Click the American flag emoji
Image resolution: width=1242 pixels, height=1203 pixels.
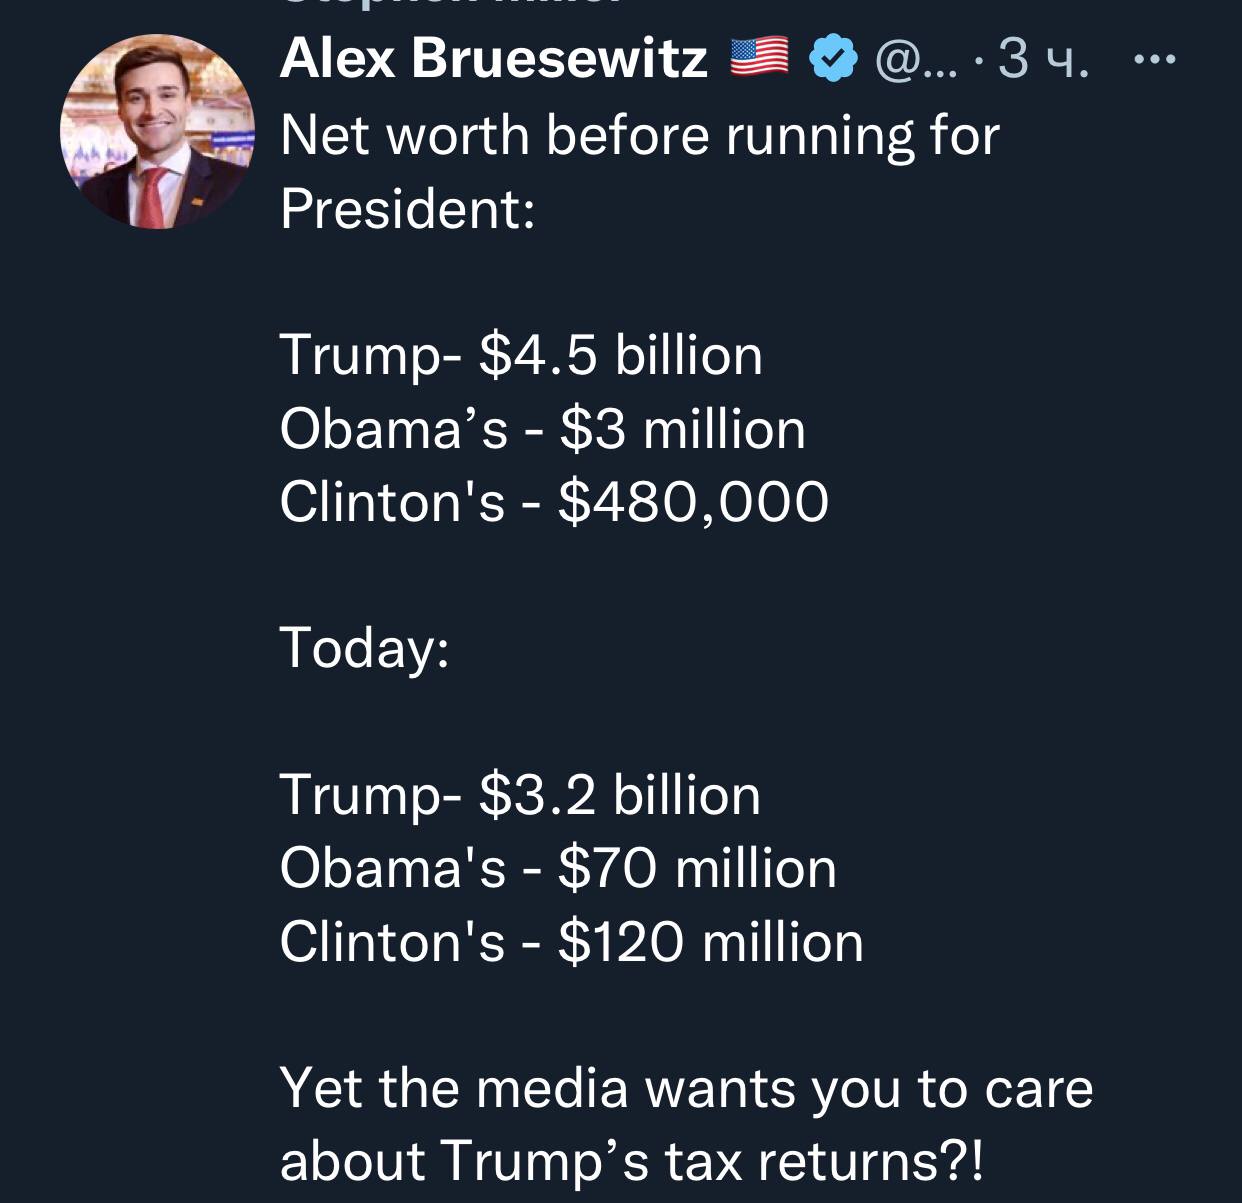click(x=759, y=57)
